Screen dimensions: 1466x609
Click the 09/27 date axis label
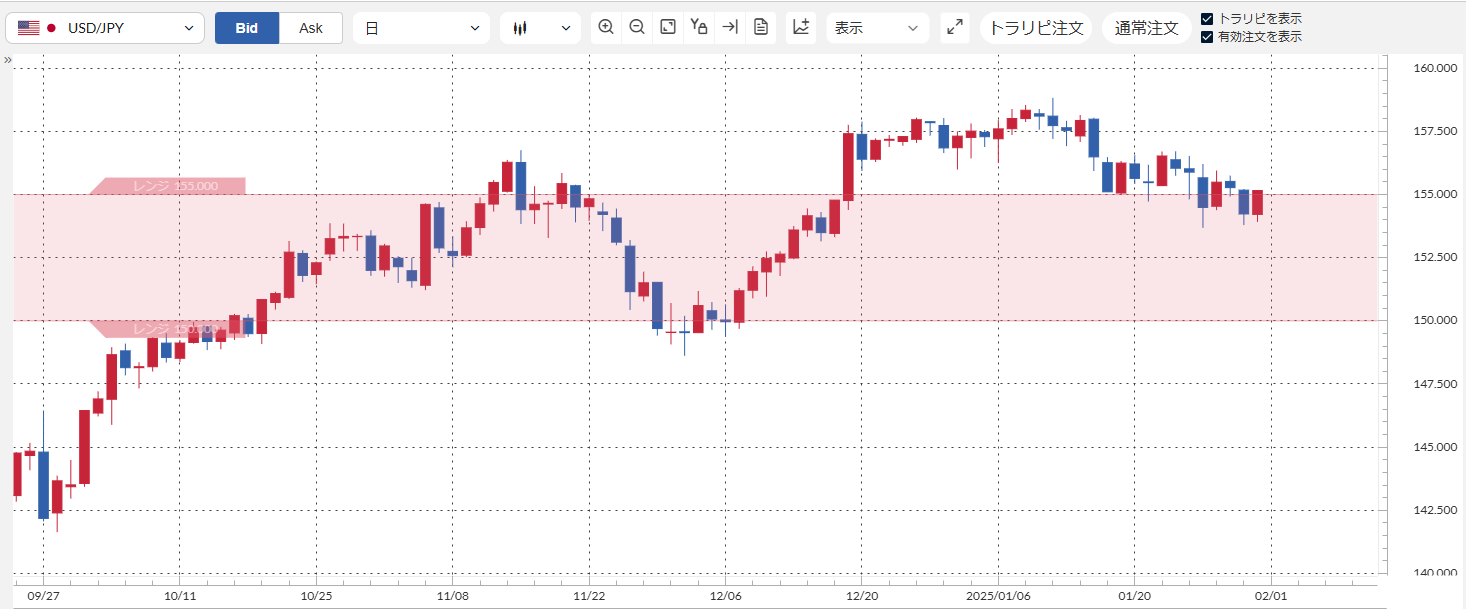[x=43, y=595]
